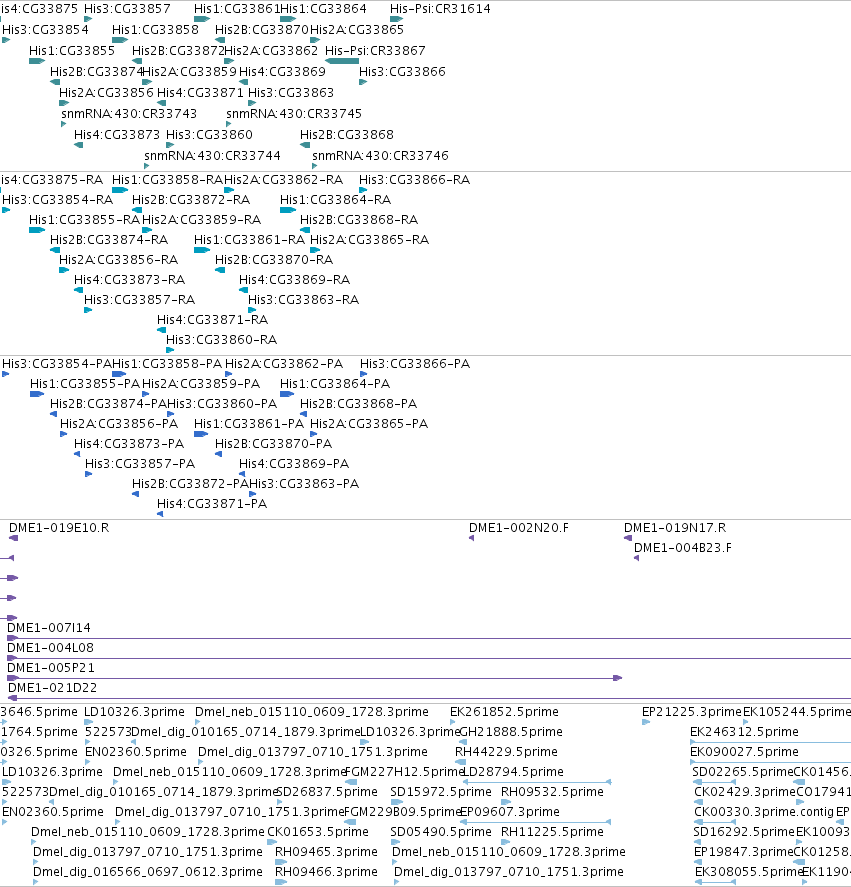Select the SD05490.5prime EST label

tap(441, 831)
